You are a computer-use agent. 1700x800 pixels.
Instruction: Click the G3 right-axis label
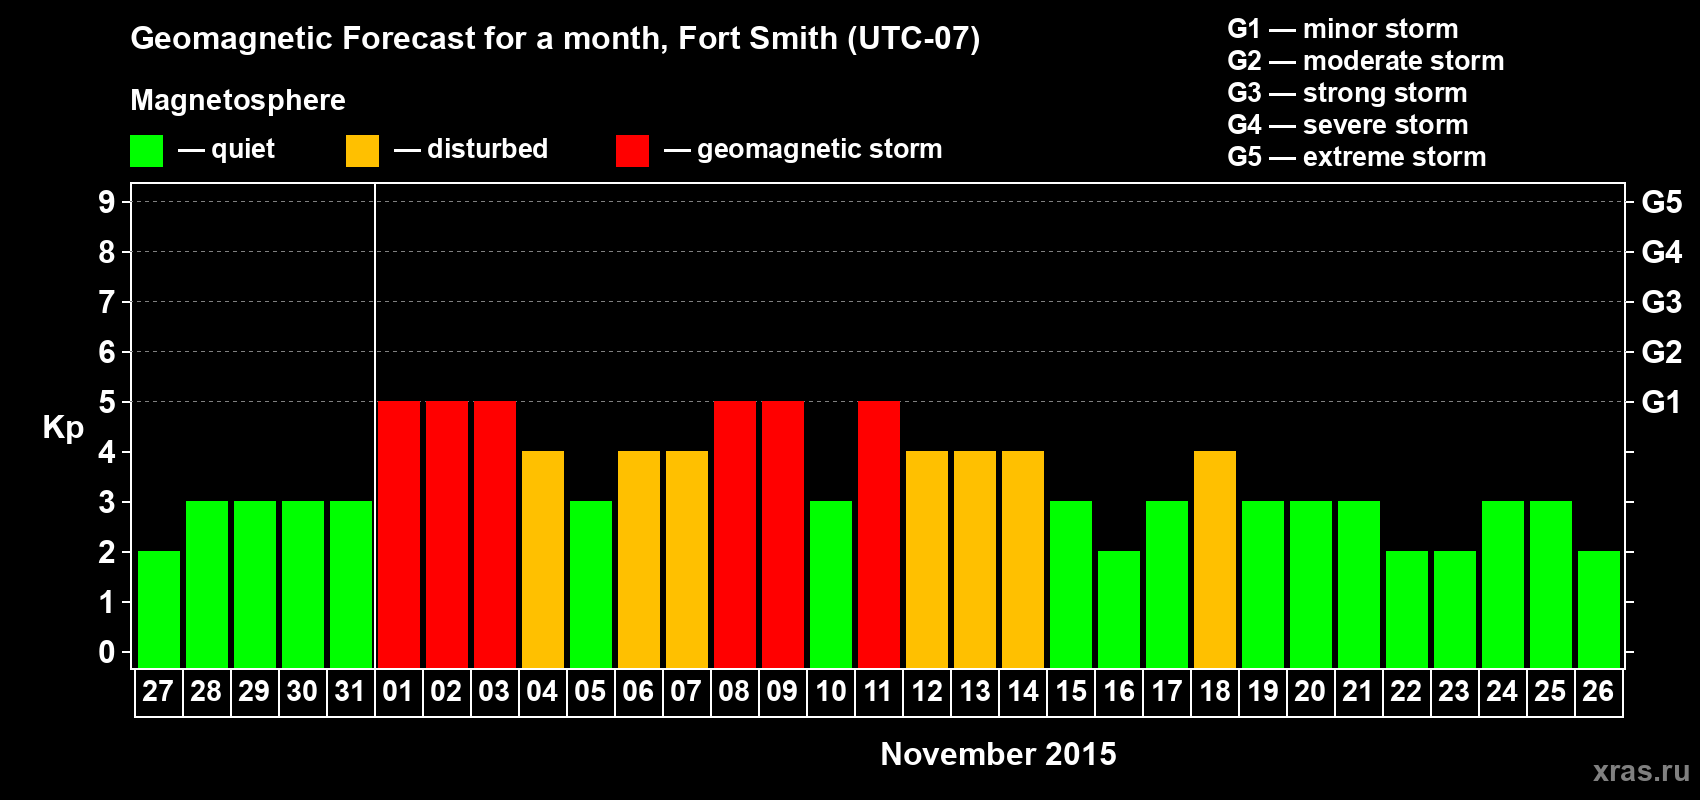point(1662,302)
